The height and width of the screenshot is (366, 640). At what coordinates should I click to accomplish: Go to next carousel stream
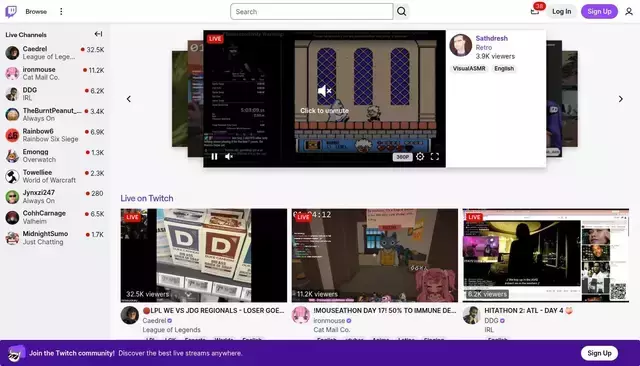pos(620,99)
